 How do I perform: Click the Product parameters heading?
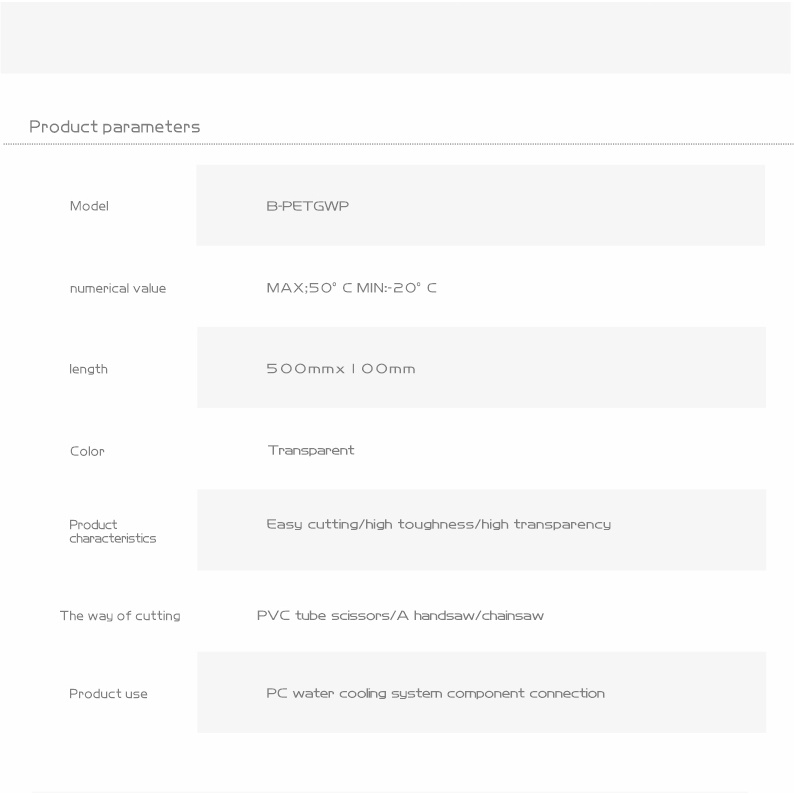pos(114,127)
